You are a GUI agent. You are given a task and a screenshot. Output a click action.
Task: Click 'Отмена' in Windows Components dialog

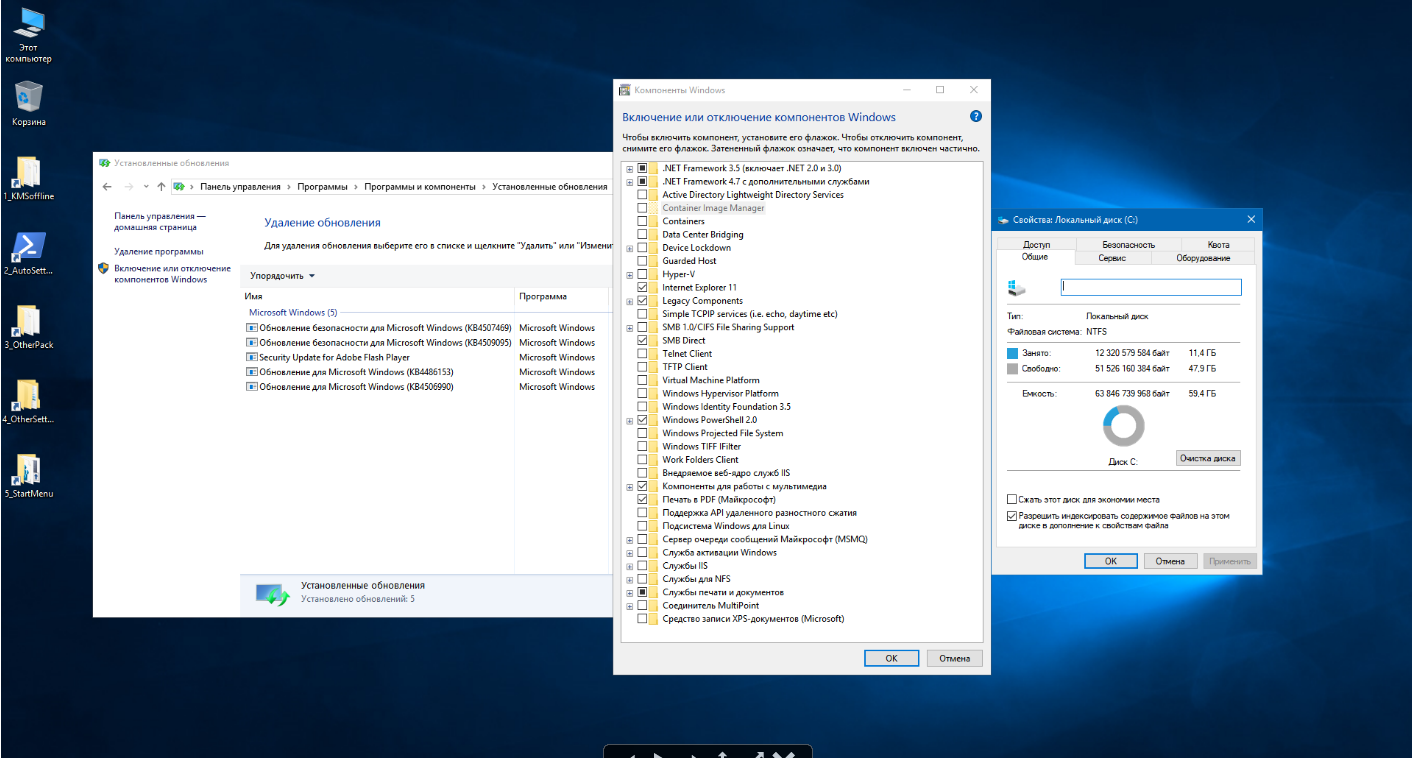pos(955,658)
